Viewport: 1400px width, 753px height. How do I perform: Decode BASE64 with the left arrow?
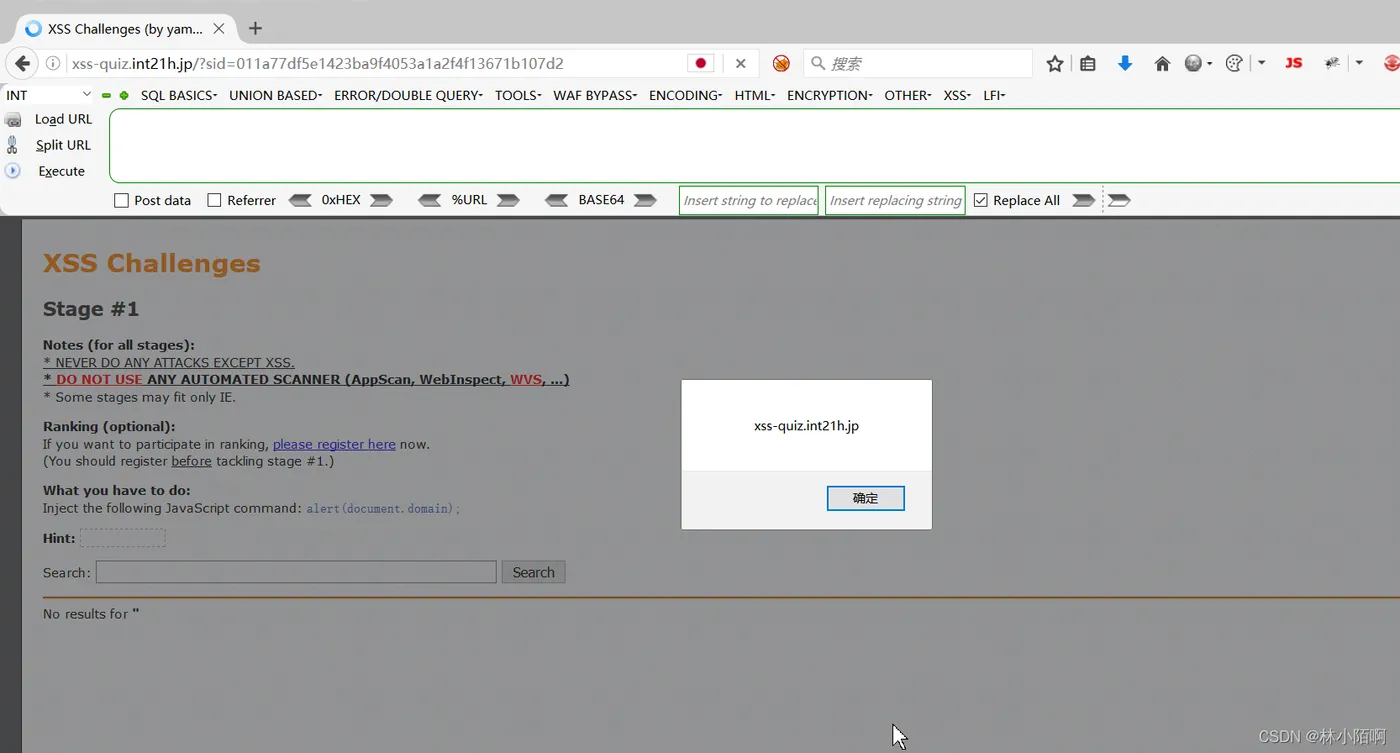pyautogui.click(x=556, y=200)
